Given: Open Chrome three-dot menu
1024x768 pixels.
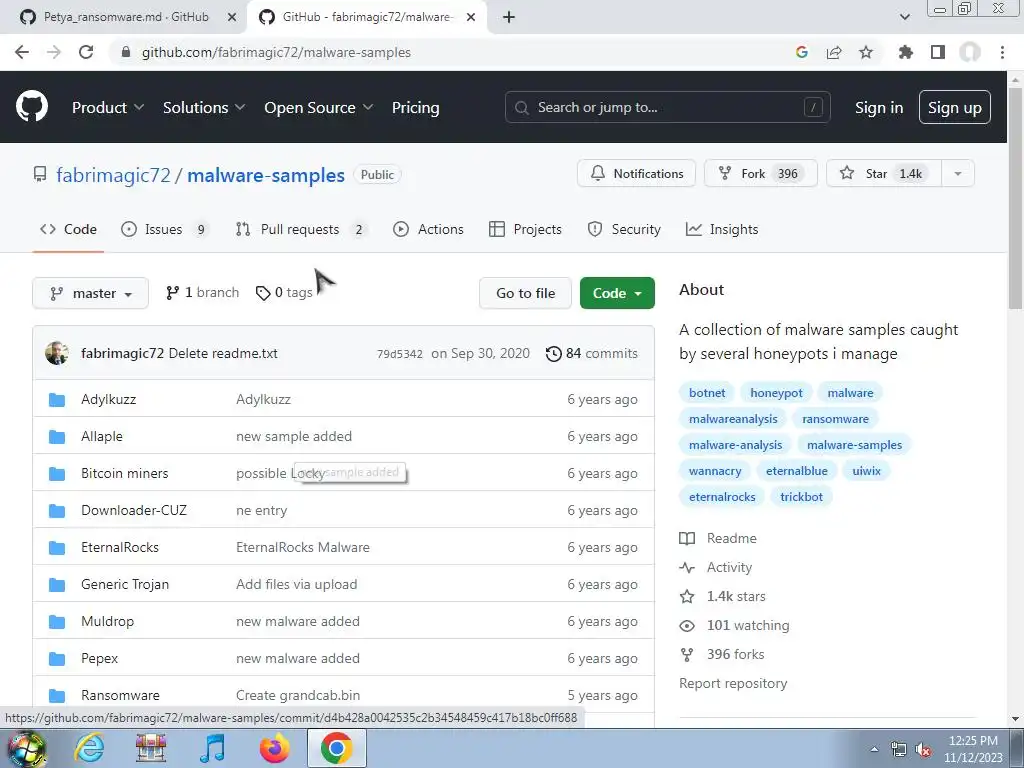Looking at the screenshot, I should pyautogui.click(x=1002, y=52).
